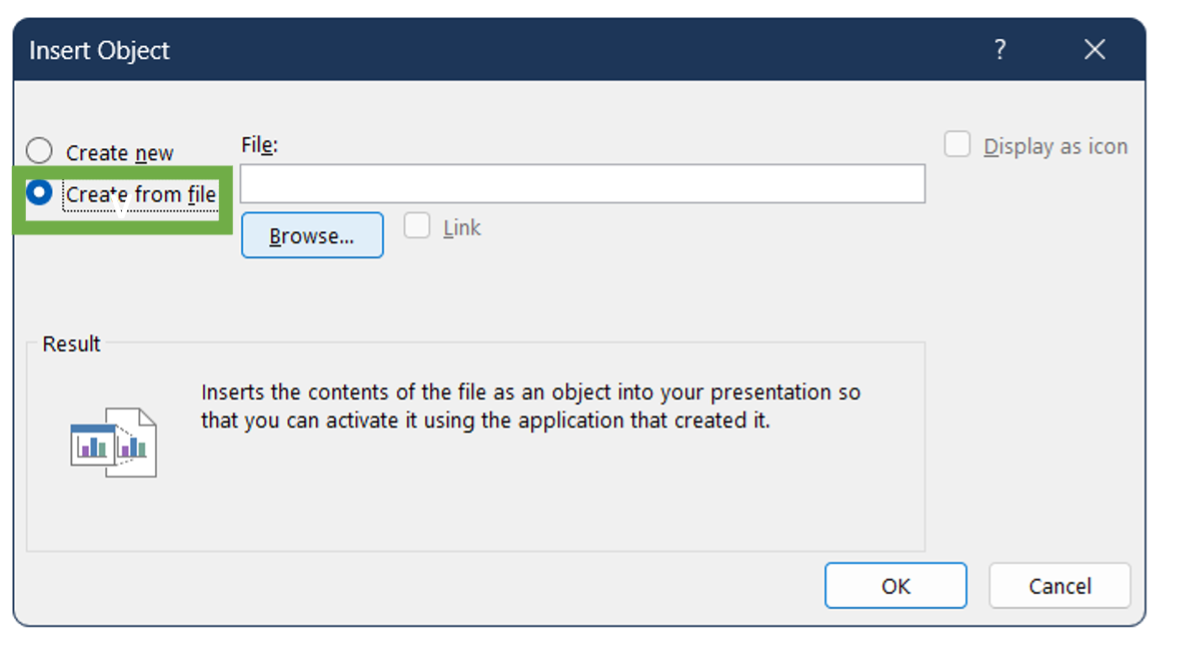Click the Browse button
The height and width of the screenshot is (655, 1187).
click(x=311, y=235)
